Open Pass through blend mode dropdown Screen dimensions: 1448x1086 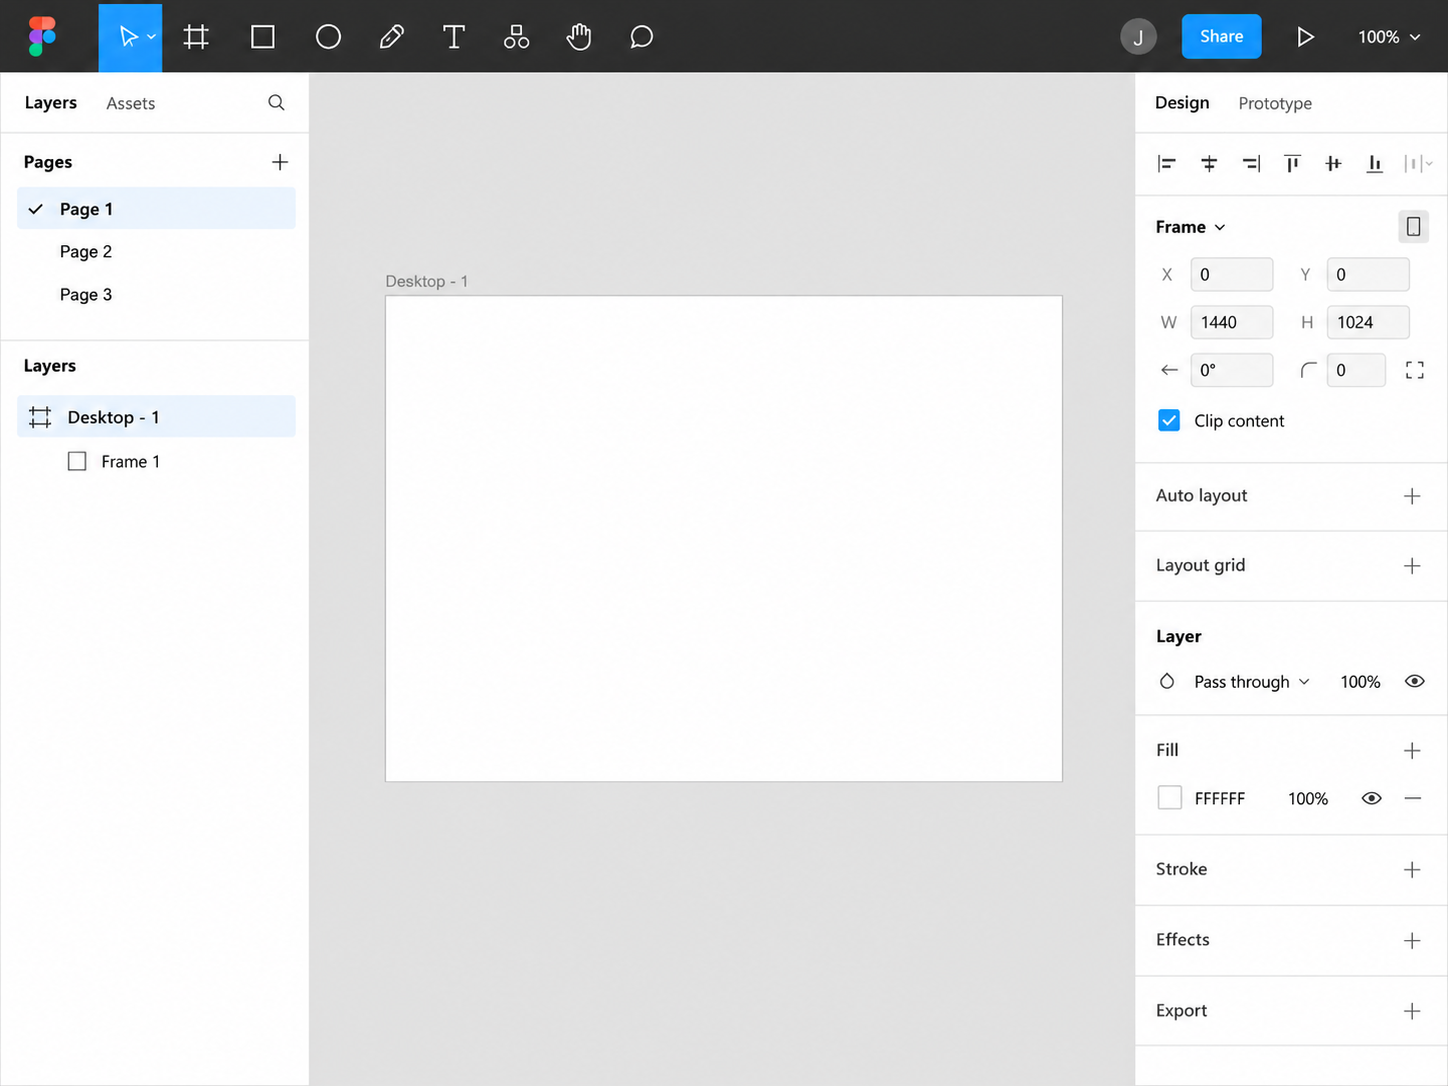click(x=1252, y=682)
